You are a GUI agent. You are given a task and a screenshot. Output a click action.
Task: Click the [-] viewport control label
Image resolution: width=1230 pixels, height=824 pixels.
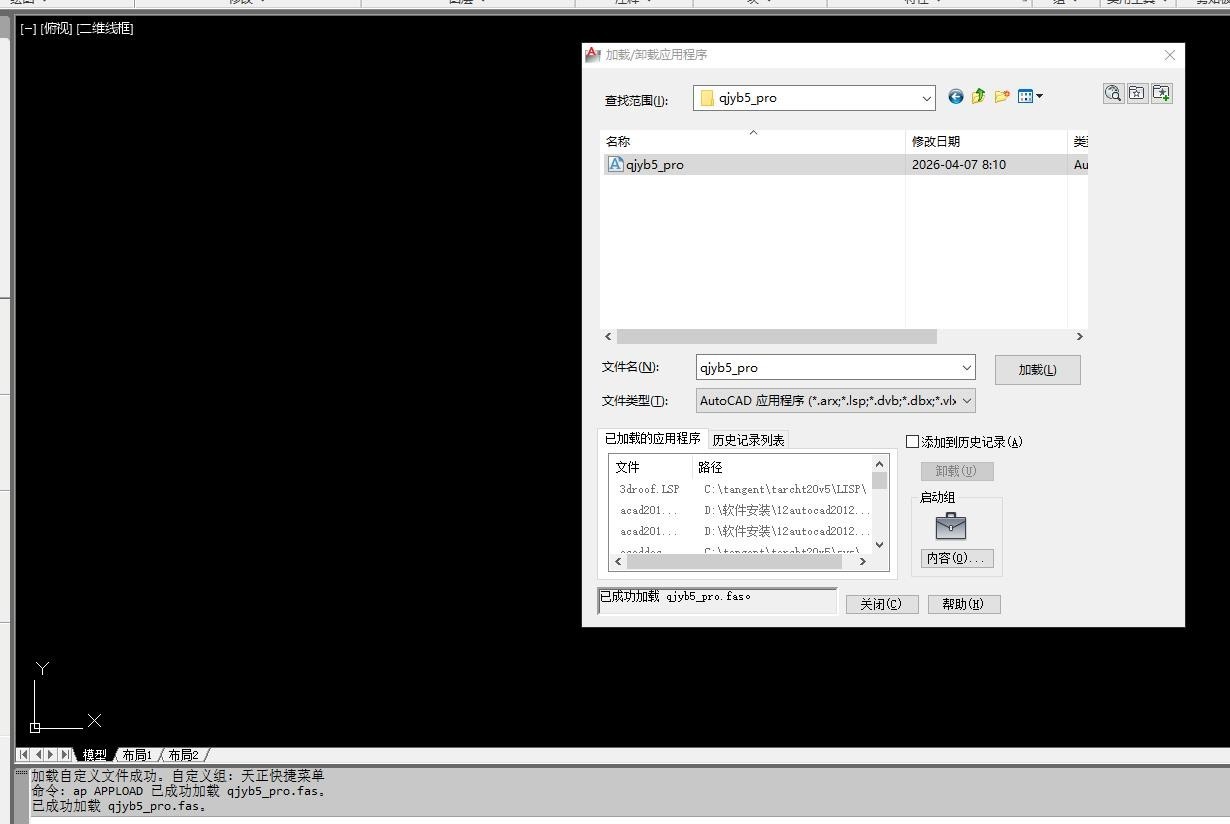[28, 28]
